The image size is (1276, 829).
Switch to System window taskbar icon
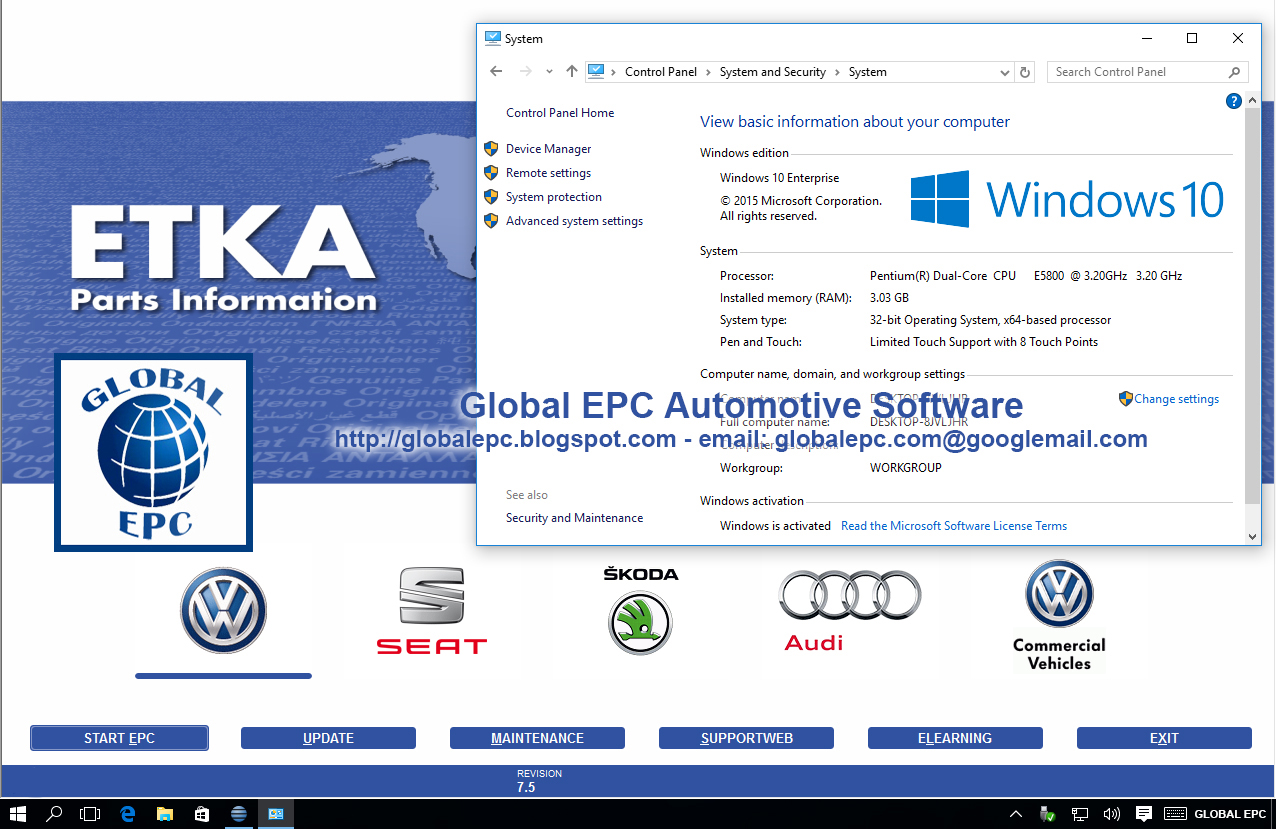click(x=275, y=814)
